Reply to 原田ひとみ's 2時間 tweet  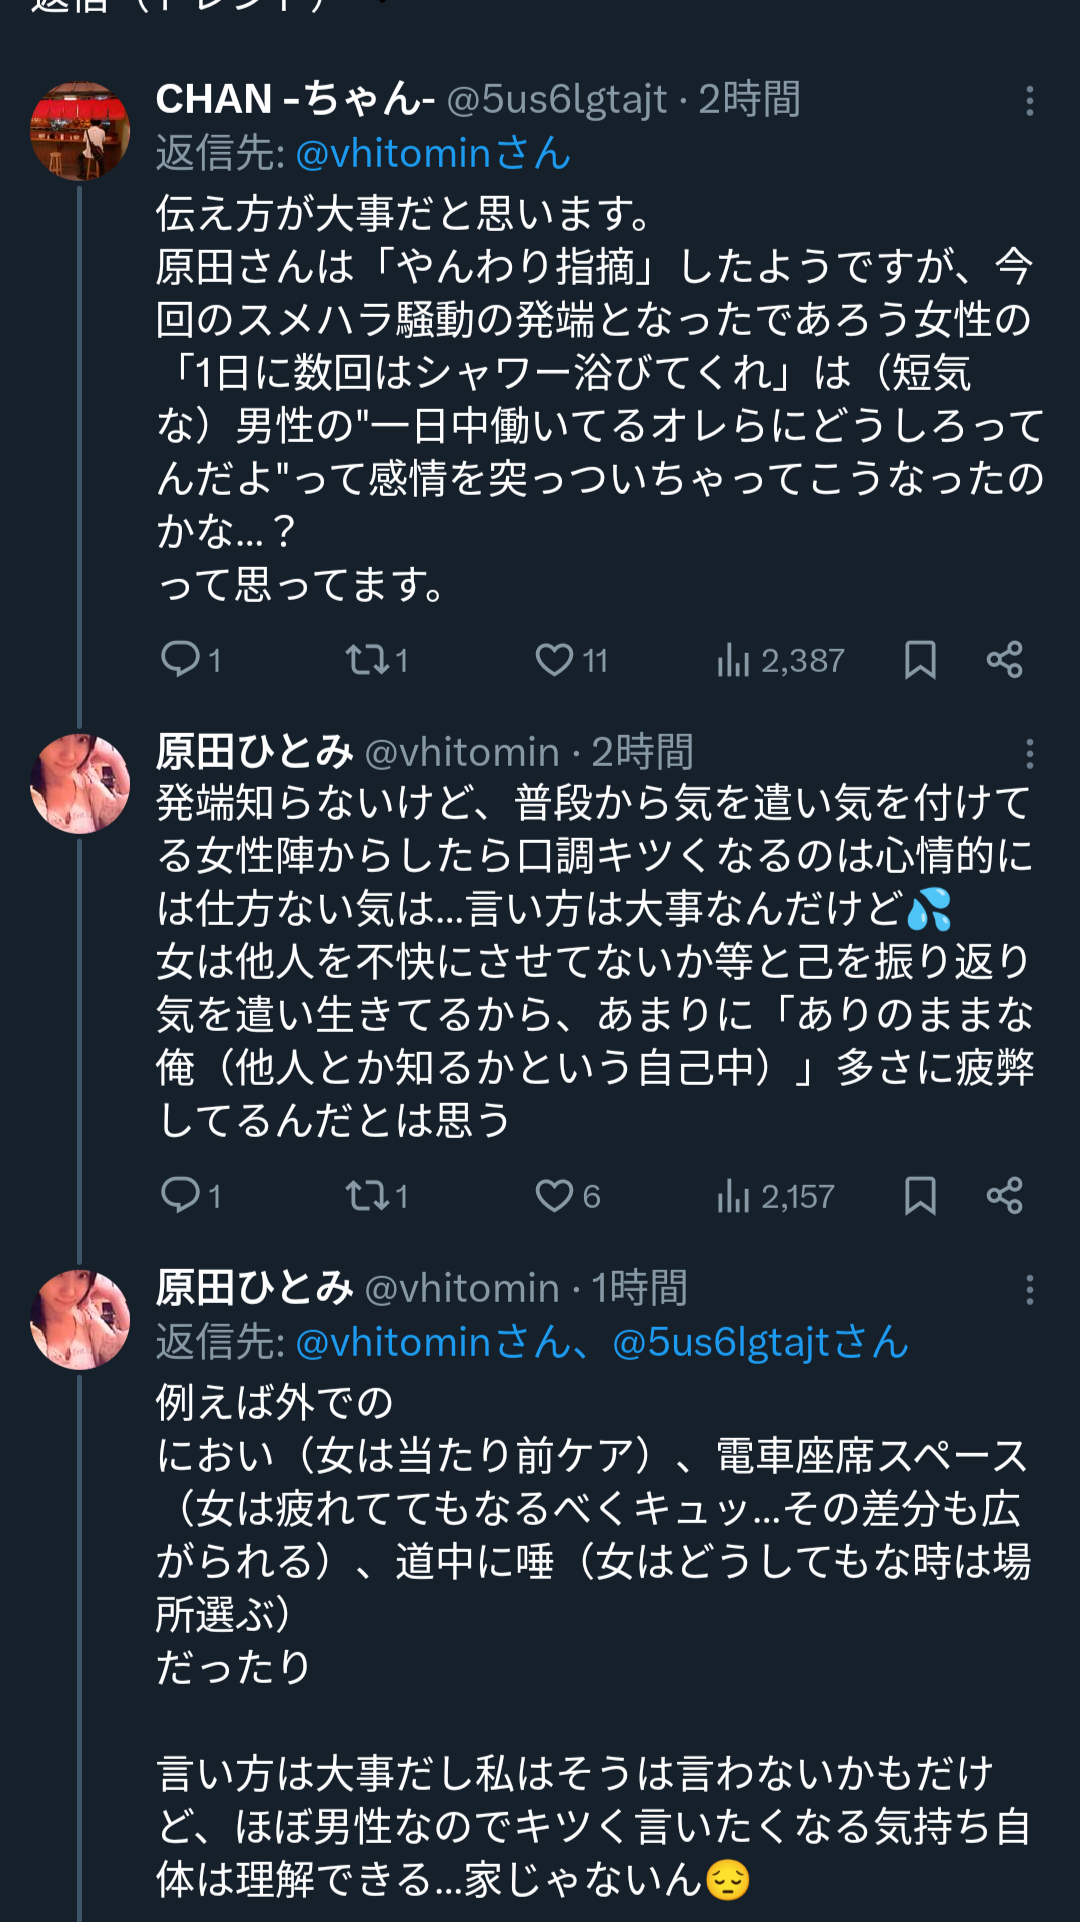pyautogui.click(x=182, y=1195)
